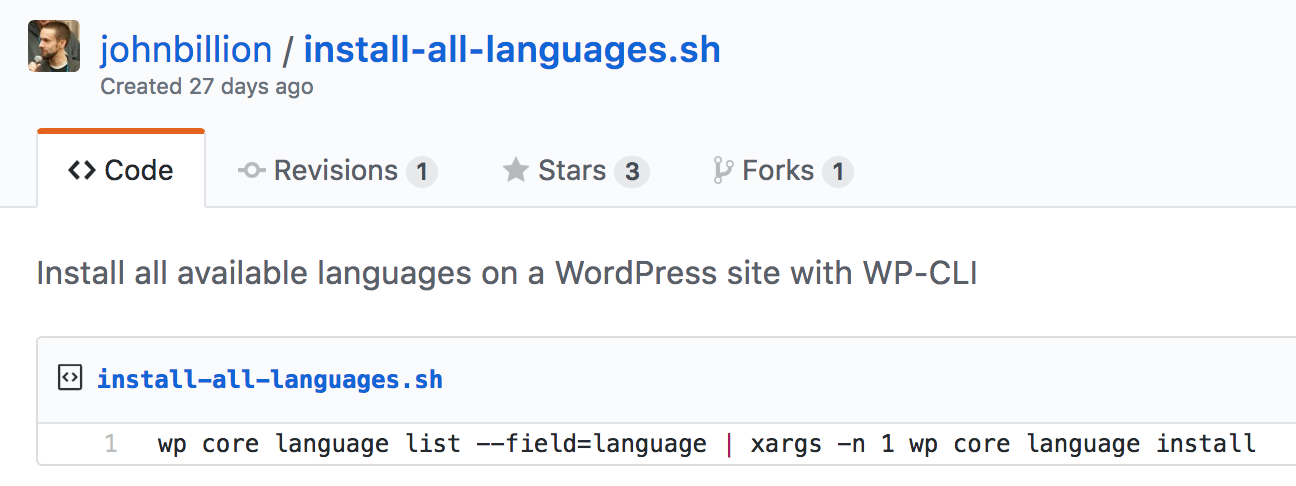The height and width of the screenshot is (486, 1296).
Task: Click the Revisions count badge showing 1
Action: click(x=422, y=172)
